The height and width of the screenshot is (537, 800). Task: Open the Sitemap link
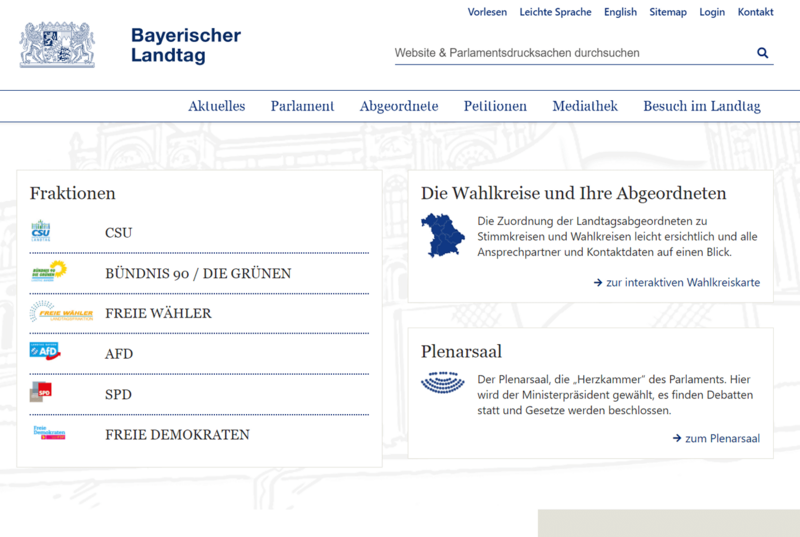[668, 12]
